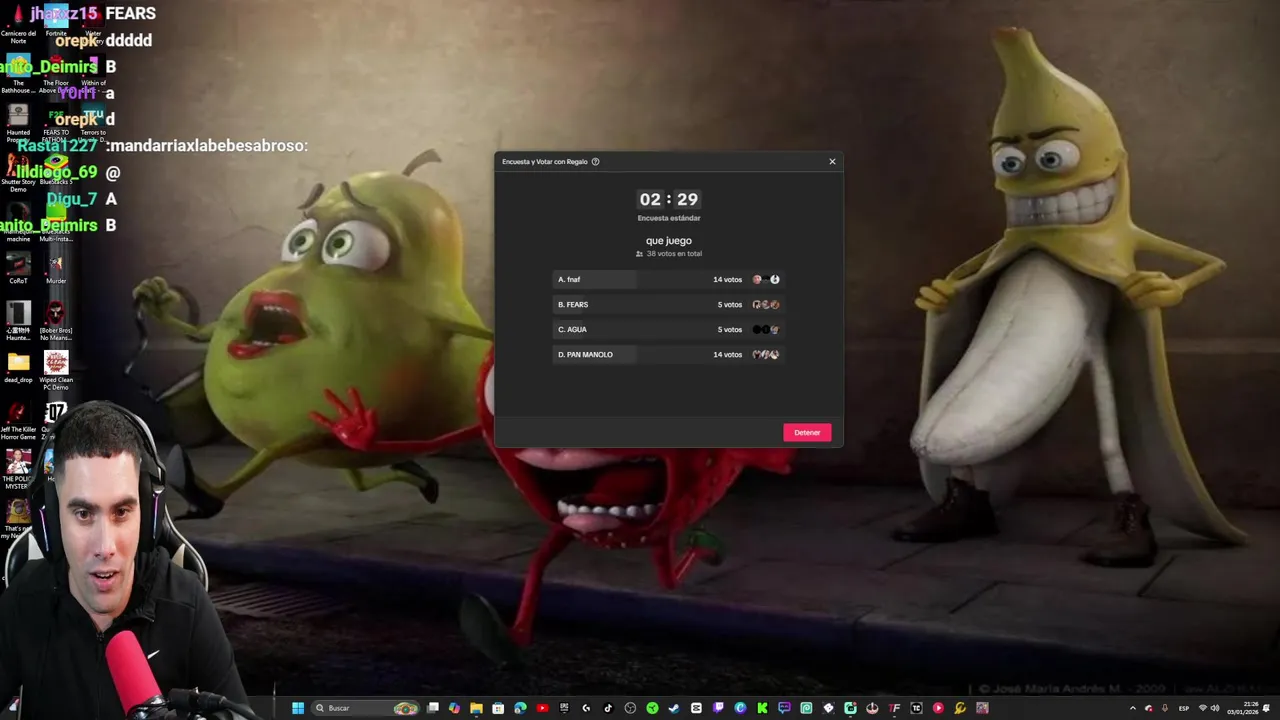Open YouTube from the taskbar
The width and height of the screenshot is (1280, 720).
(542, 708)
